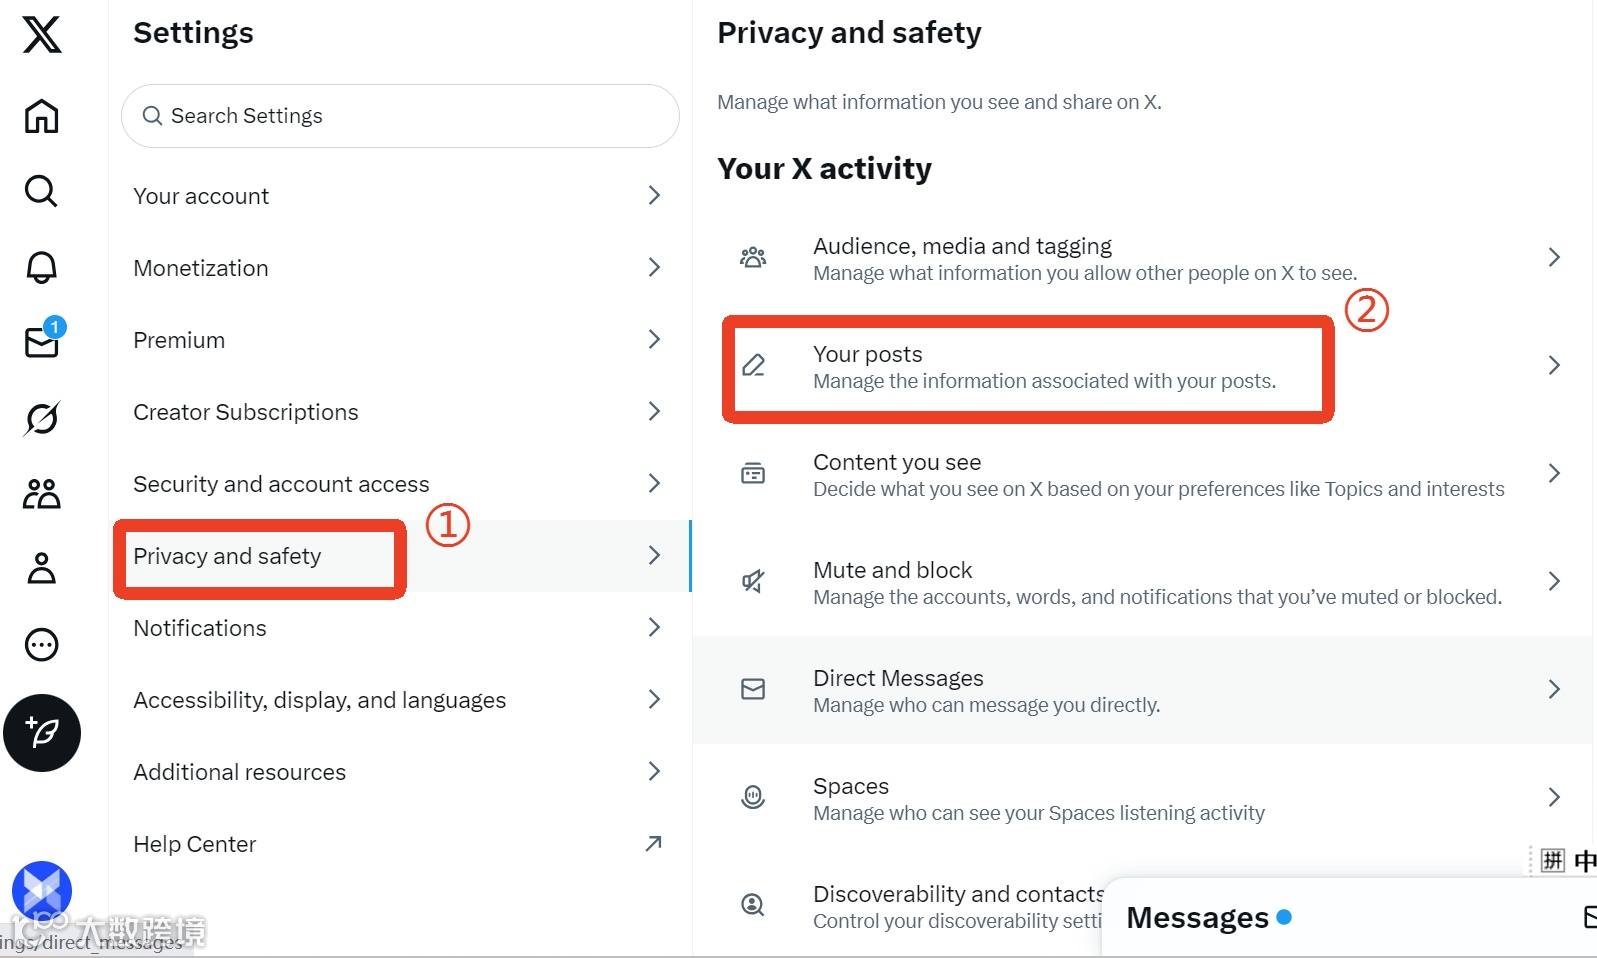Open Messages envelope icon with badge
The height and width of the screenshot is (958, 1597).
pos(42,342)
